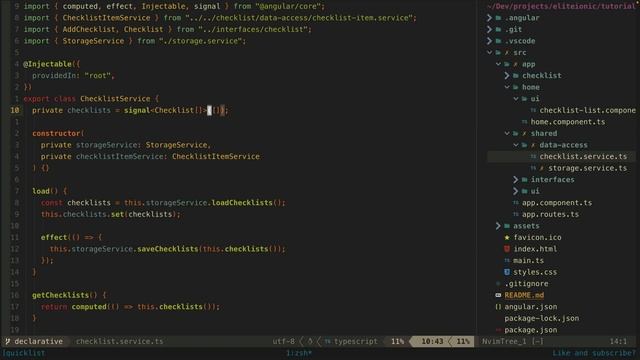The image size is (640, 360).
Task: Click the assets folder icon
Action: tap(507, 226)
